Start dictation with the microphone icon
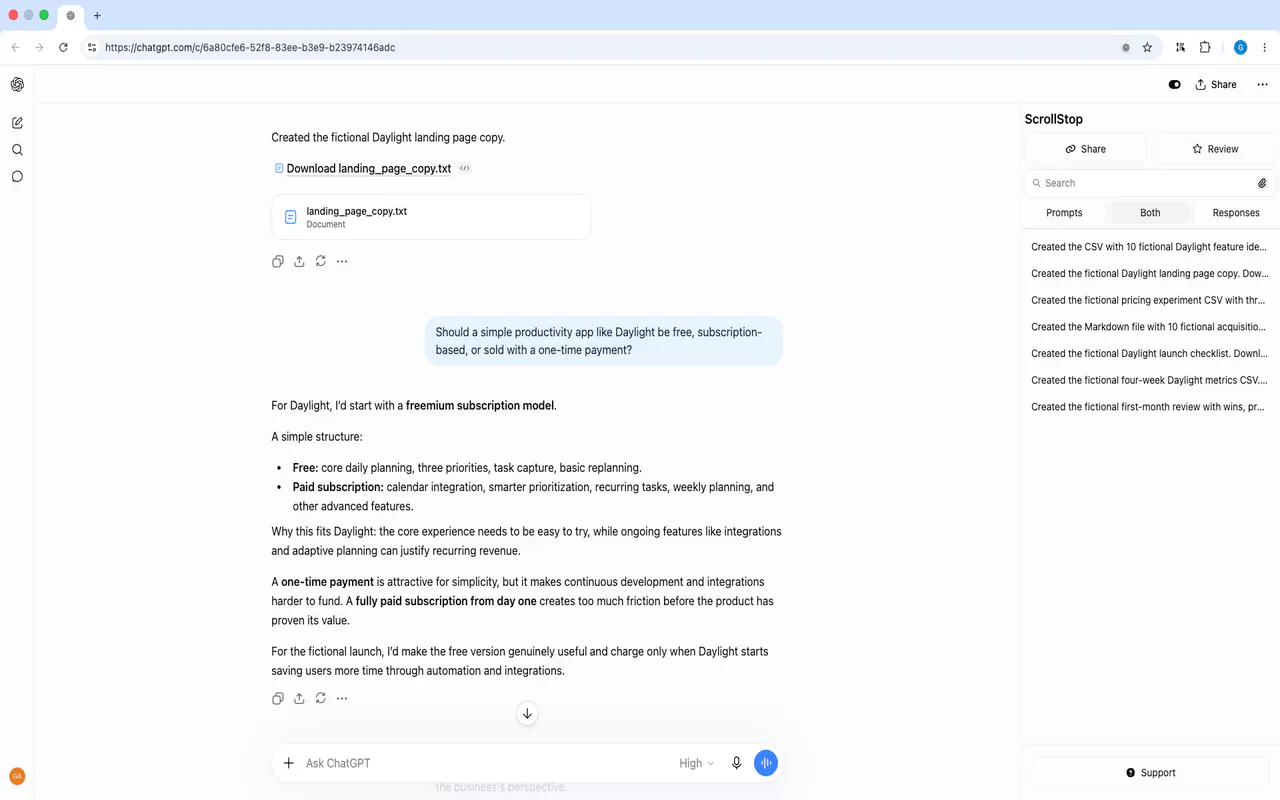Screen dimensions: 1280x800 [x=736, y=763]
